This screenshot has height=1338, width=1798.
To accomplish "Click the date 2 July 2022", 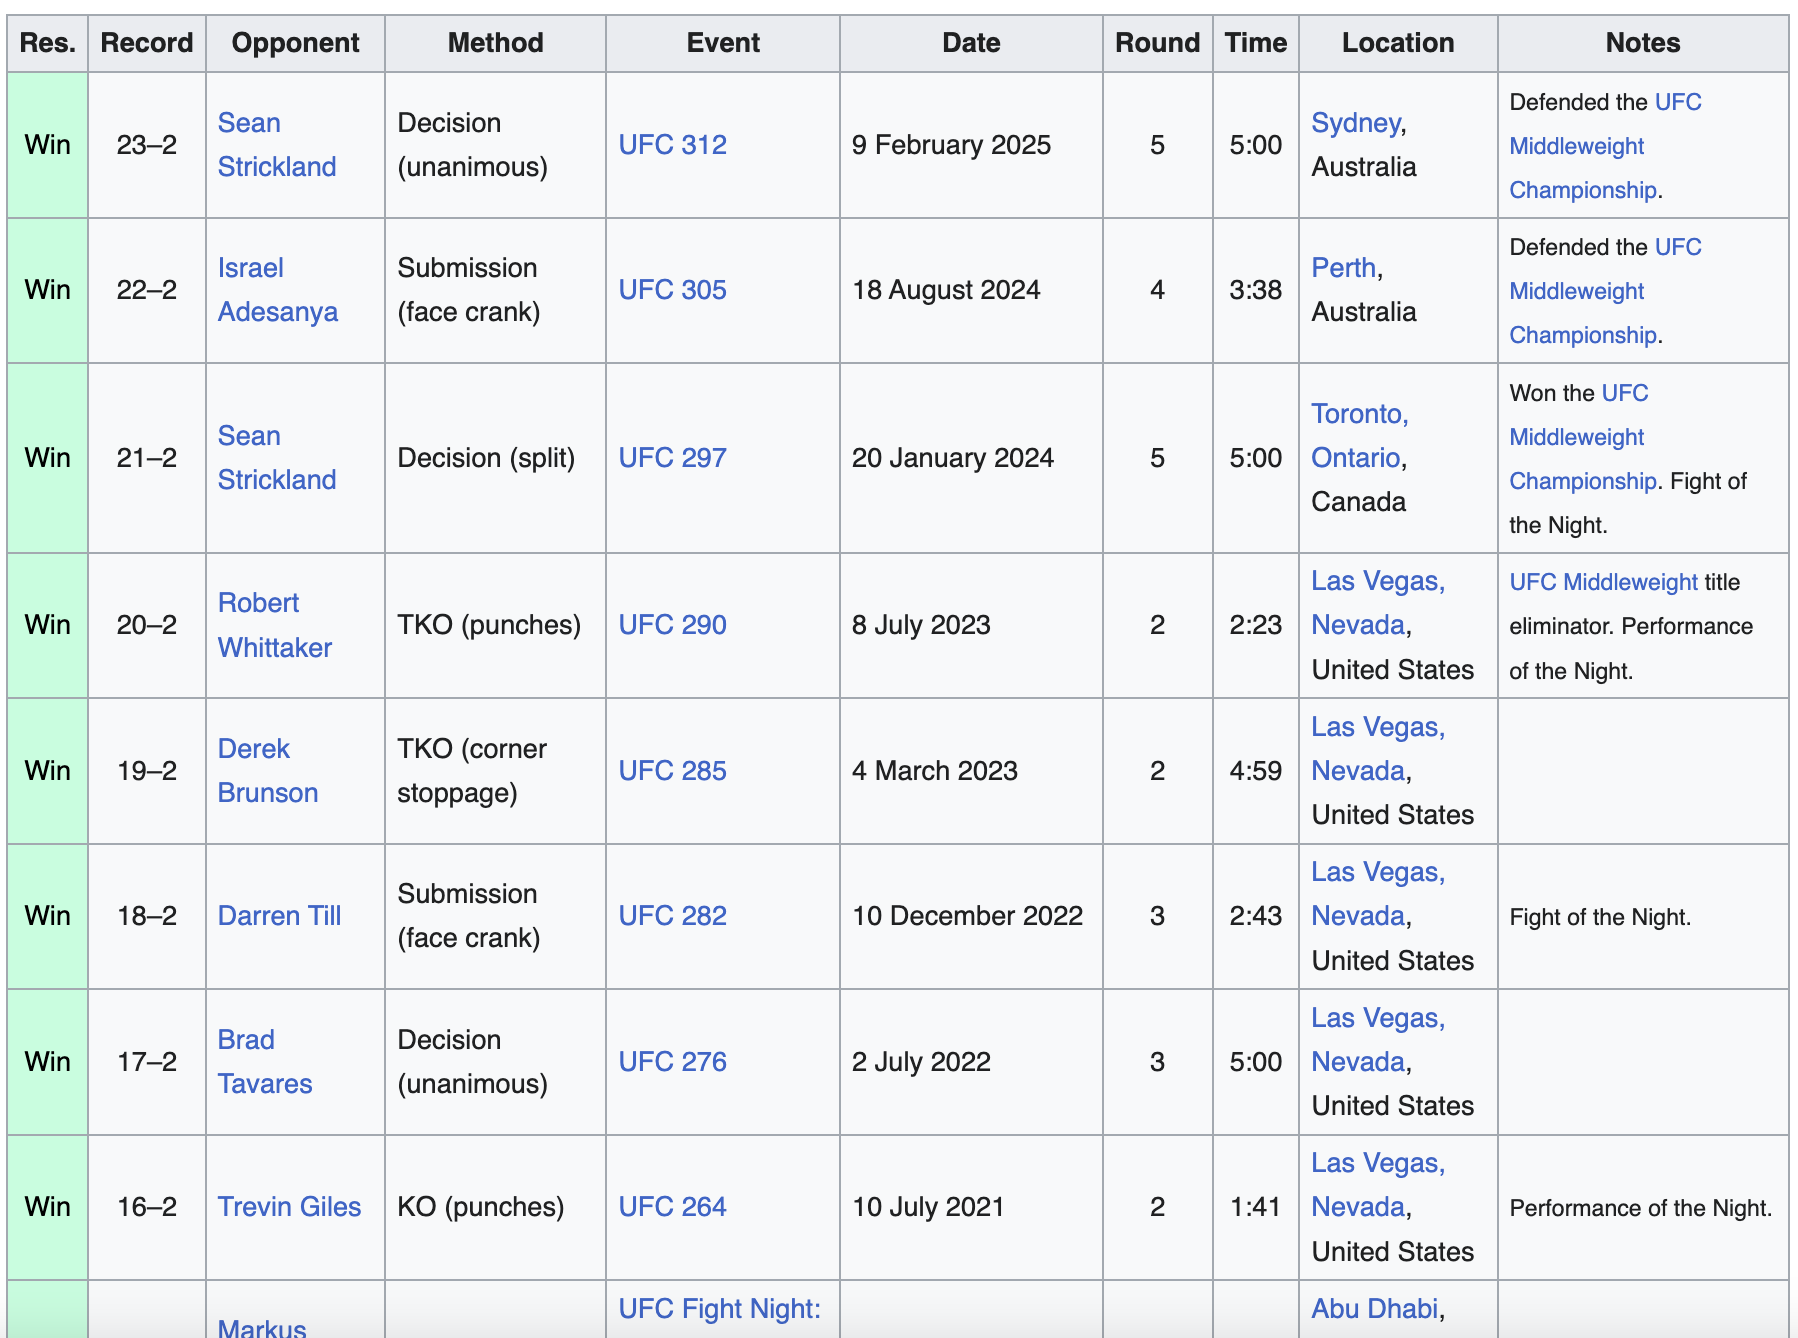I will (922, 1062).
